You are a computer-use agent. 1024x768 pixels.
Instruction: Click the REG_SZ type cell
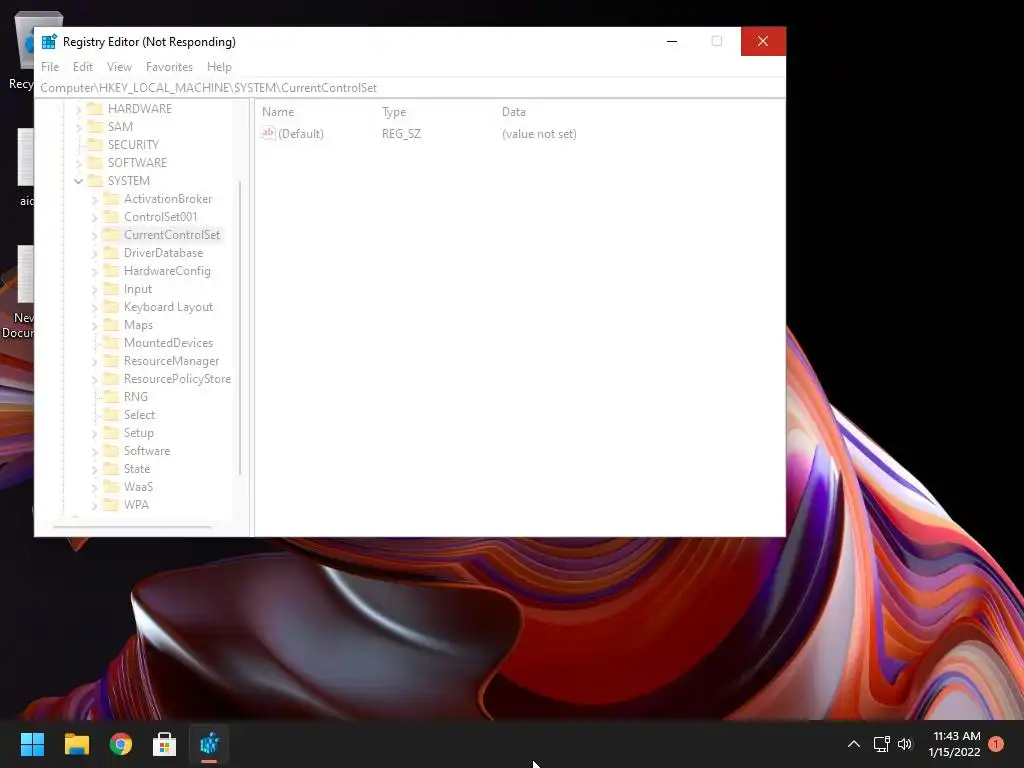pos(401,133)
